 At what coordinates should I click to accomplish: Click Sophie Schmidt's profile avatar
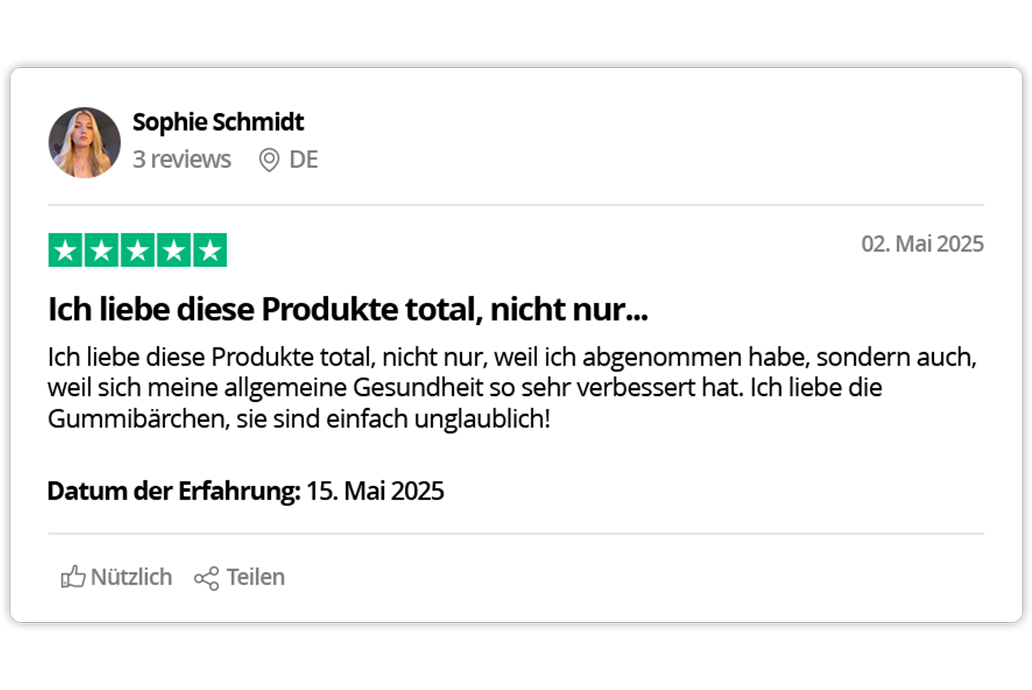(x=84, y=143)
